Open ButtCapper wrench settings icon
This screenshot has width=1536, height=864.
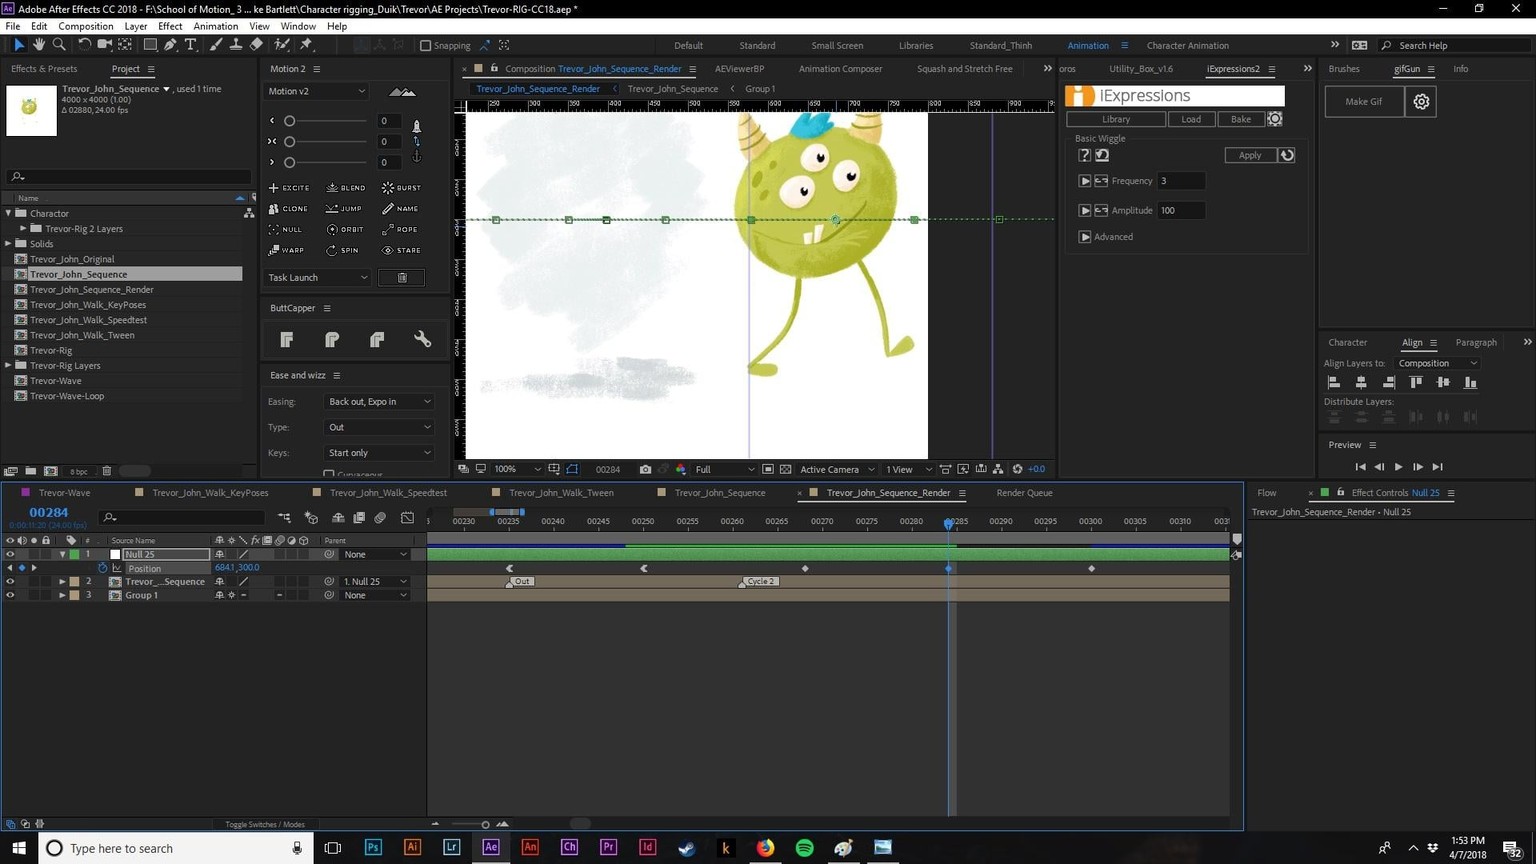pyautogui.click(x=422, y=340)
